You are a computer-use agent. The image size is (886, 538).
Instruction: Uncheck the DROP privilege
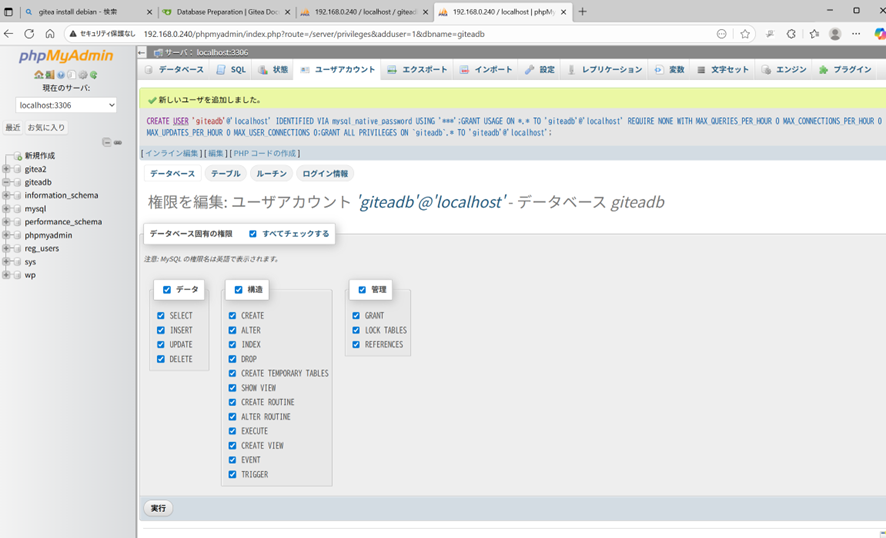point(232,359)
